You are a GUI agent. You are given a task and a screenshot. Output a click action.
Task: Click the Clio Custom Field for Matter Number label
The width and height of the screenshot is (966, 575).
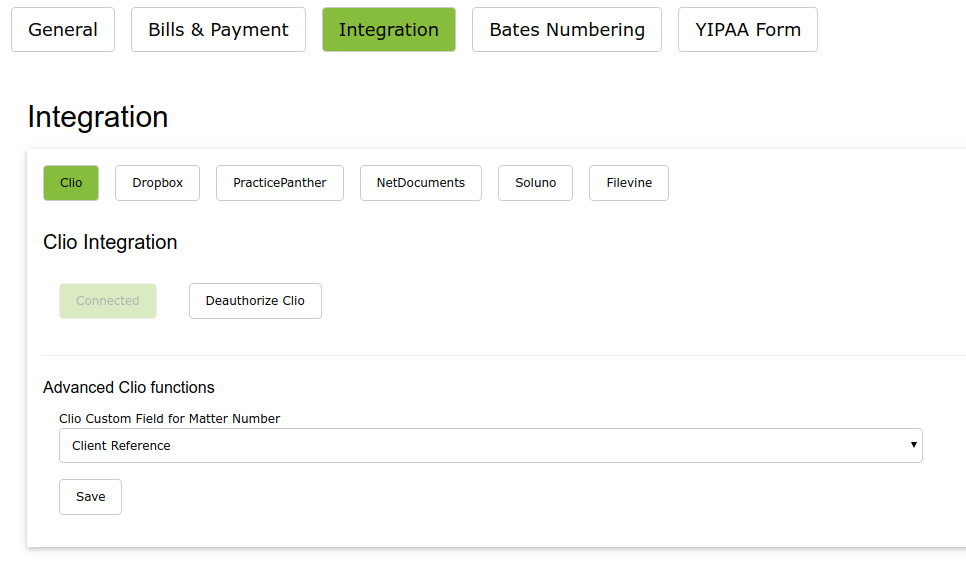click(169, 419)
